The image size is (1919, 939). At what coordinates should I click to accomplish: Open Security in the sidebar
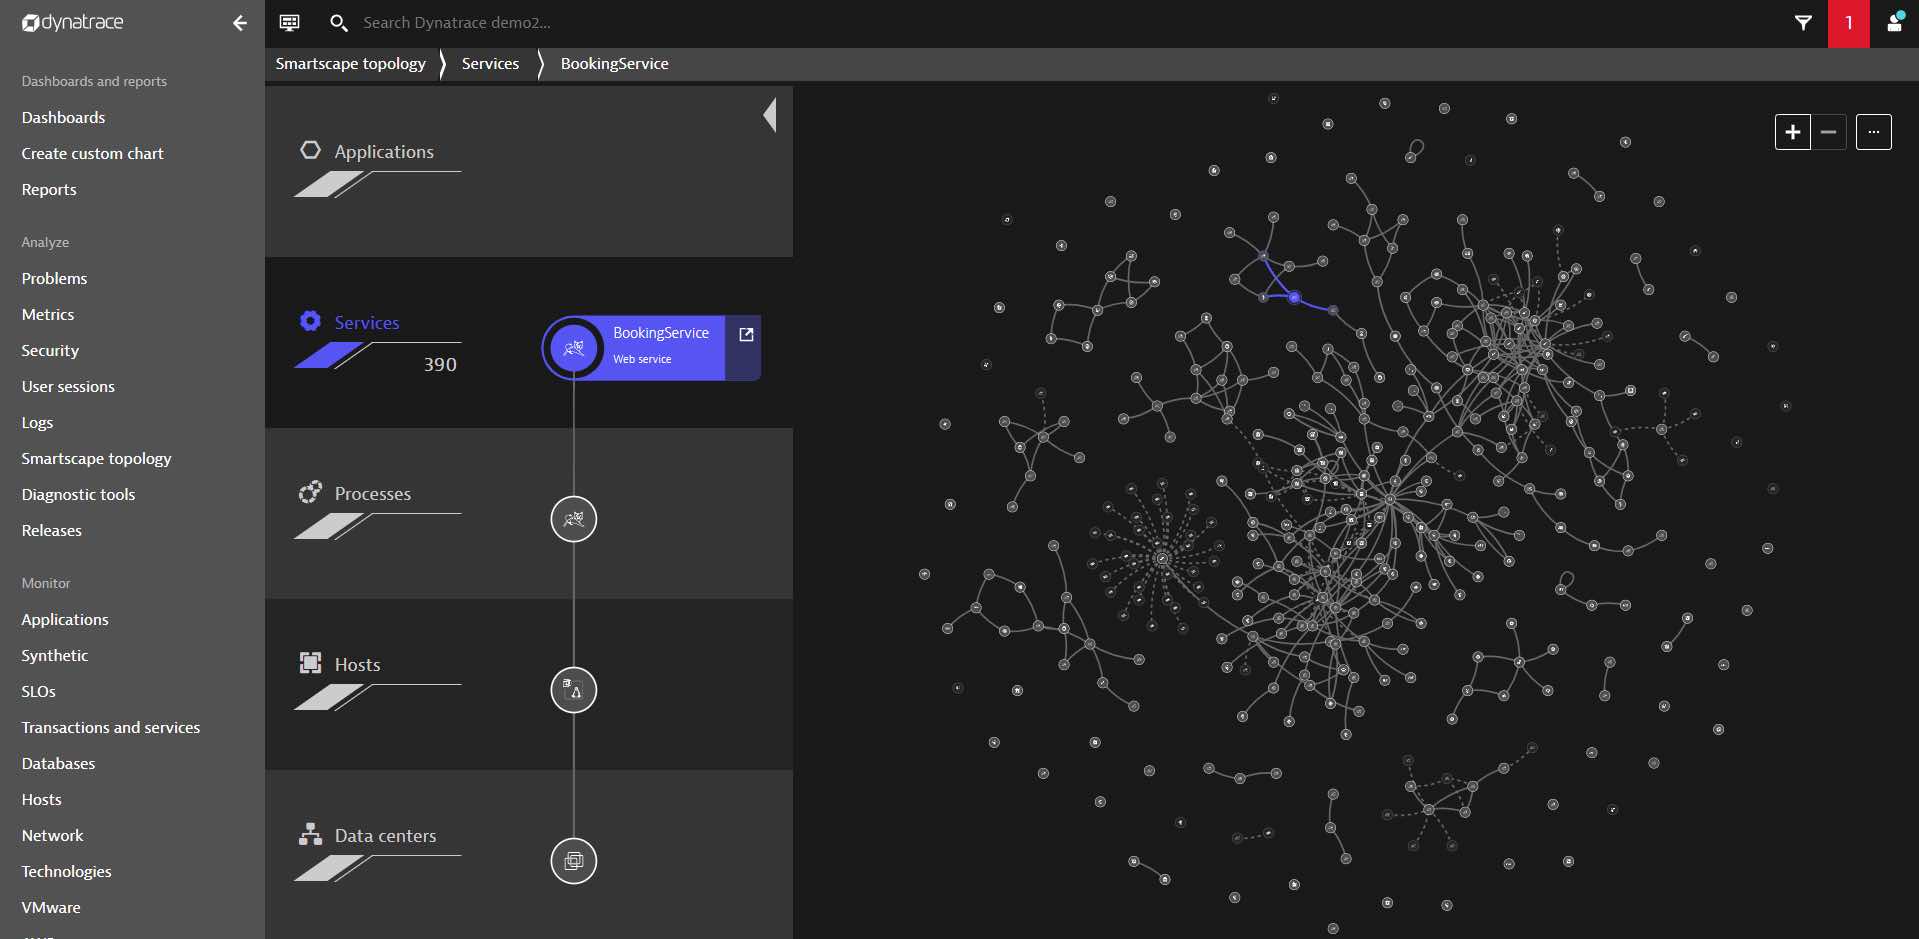coord(50,351)
